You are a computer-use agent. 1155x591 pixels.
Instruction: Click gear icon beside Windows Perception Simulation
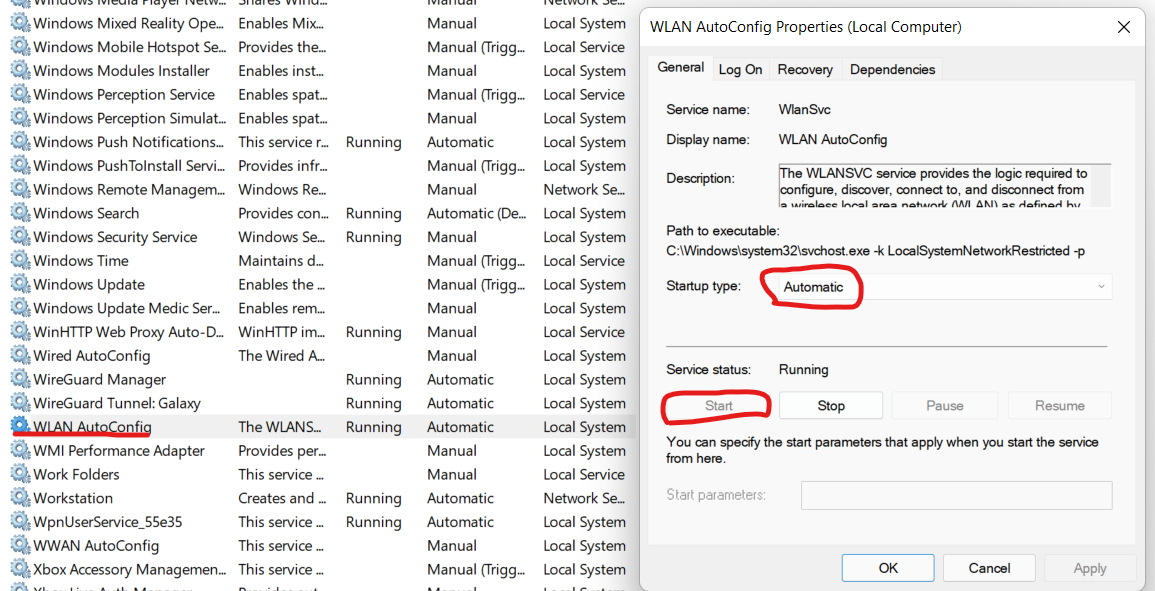click(20, 118)
